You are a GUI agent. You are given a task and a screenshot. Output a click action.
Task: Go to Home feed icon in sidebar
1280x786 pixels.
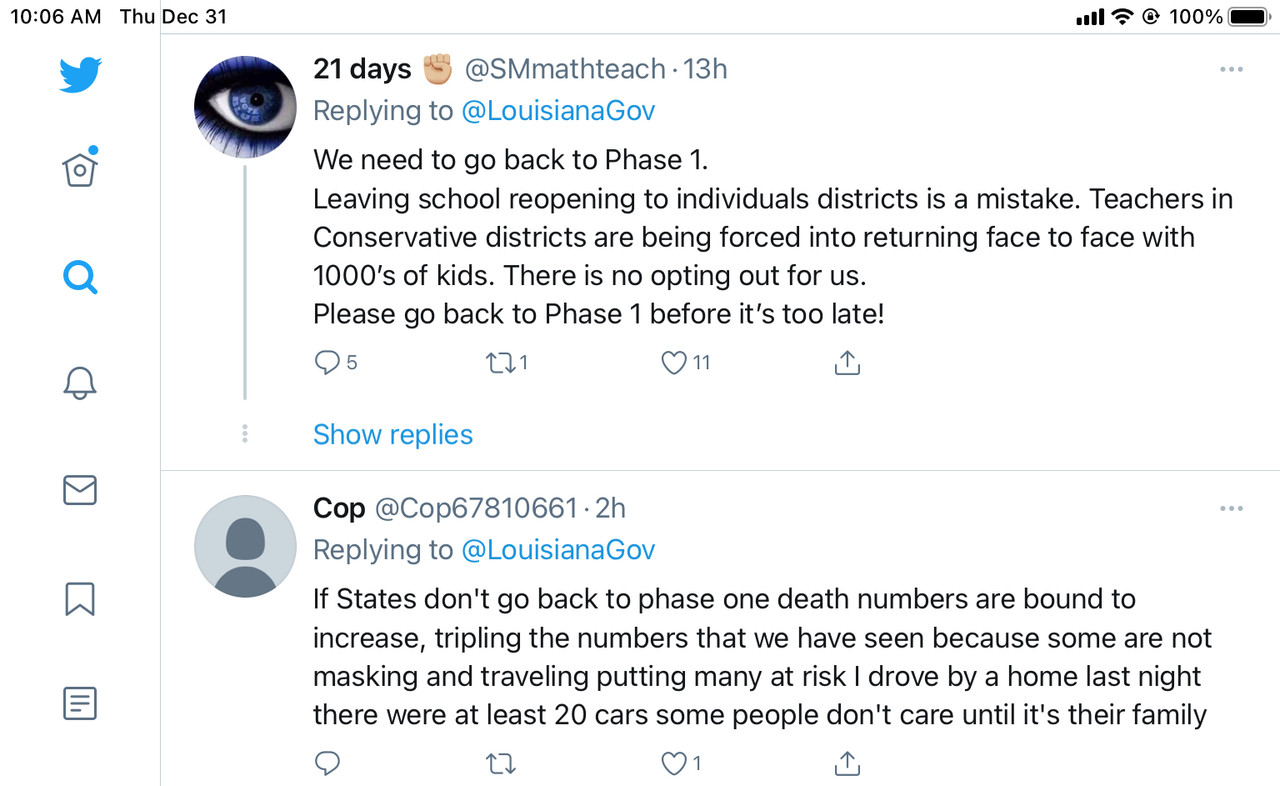80,168
